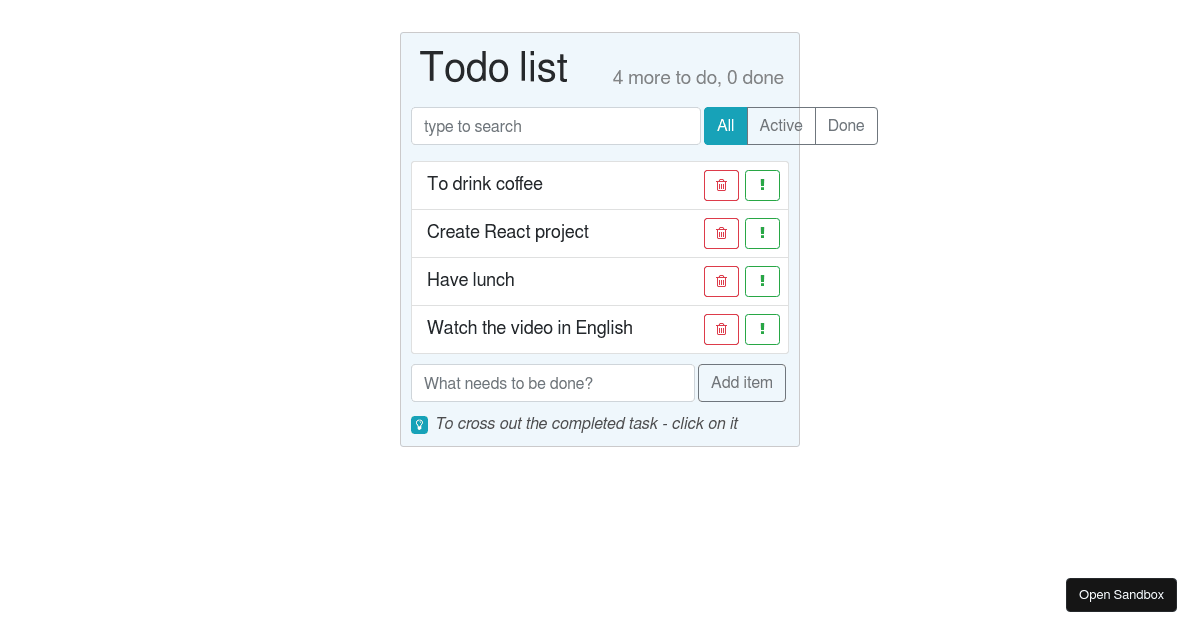Mark 'Have lunch' important via exclamation icon
1200x630 pixels.
pos(762,281)
